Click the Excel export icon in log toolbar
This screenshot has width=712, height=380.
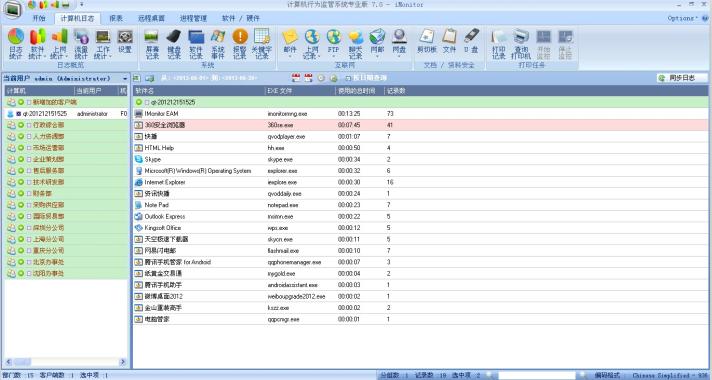coord(137,78)
